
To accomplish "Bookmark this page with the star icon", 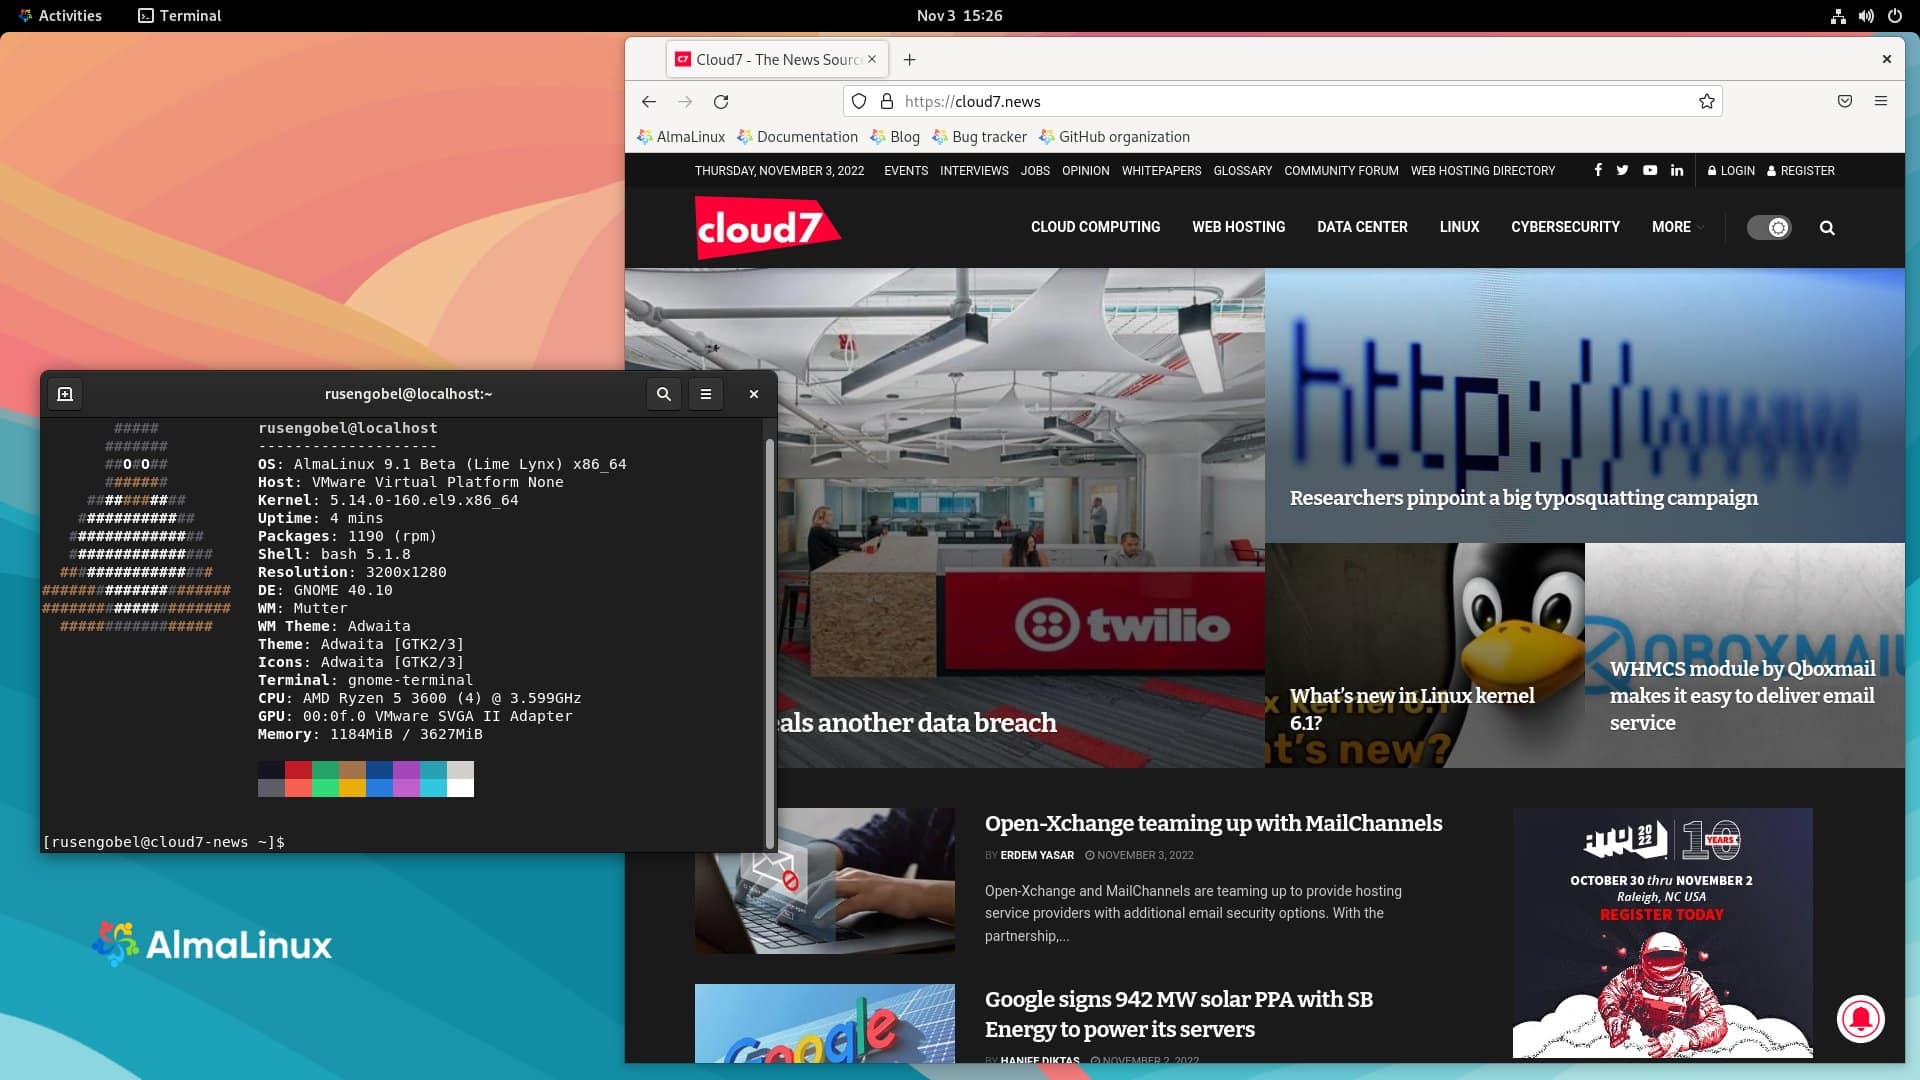I will (1707, 101).
